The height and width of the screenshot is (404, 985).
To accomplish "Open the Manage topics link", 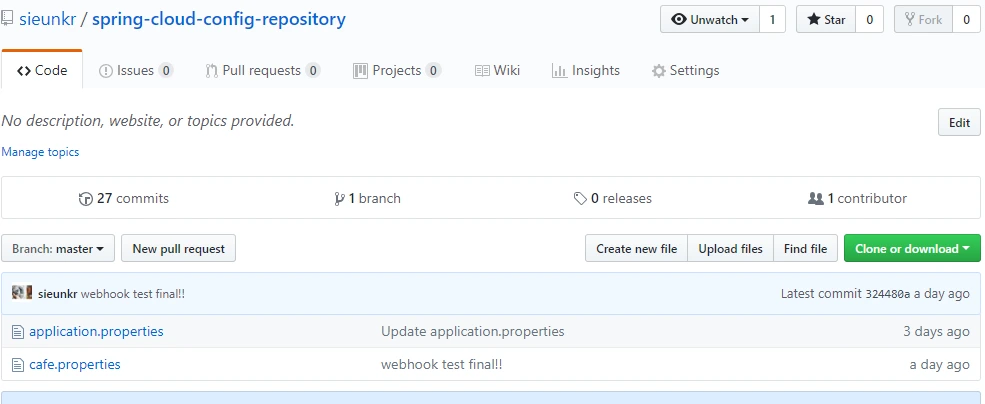I will (40, 152).
